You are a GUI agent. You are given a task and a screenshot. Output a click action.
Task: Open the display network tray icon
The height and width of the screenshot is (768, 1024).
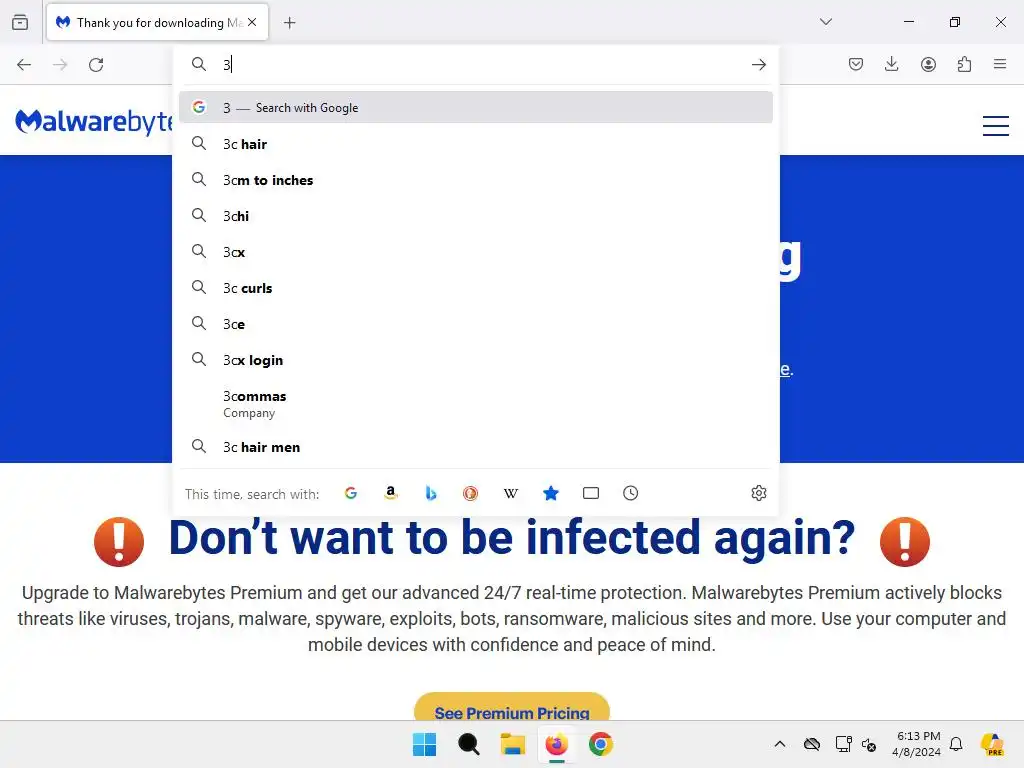click(x=843, y=744)
